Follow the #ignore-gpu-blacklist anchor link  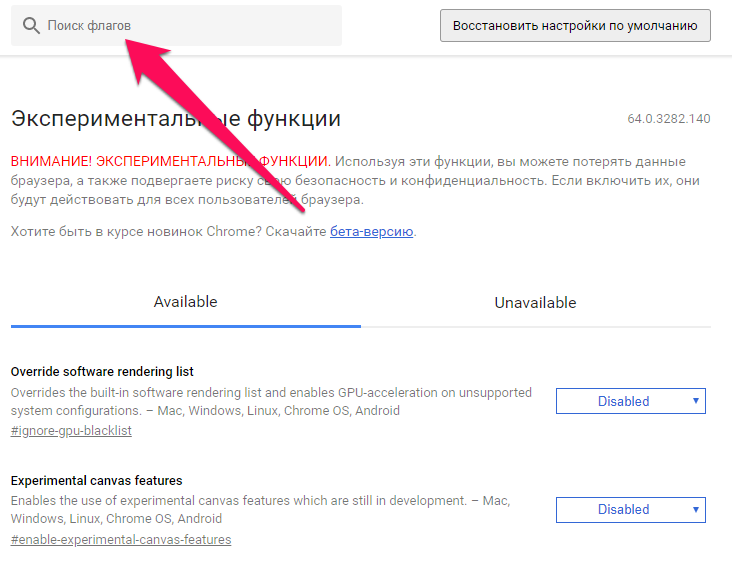pyautogui.click(x=71, y=430)
